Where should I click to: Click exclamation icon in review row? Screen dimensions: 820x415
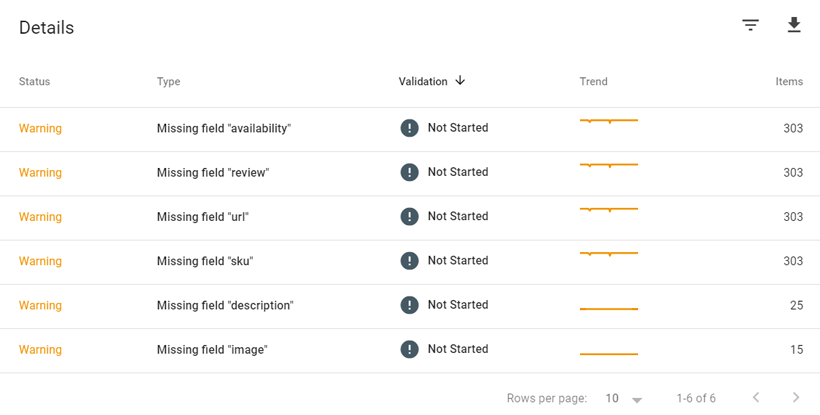409,172
